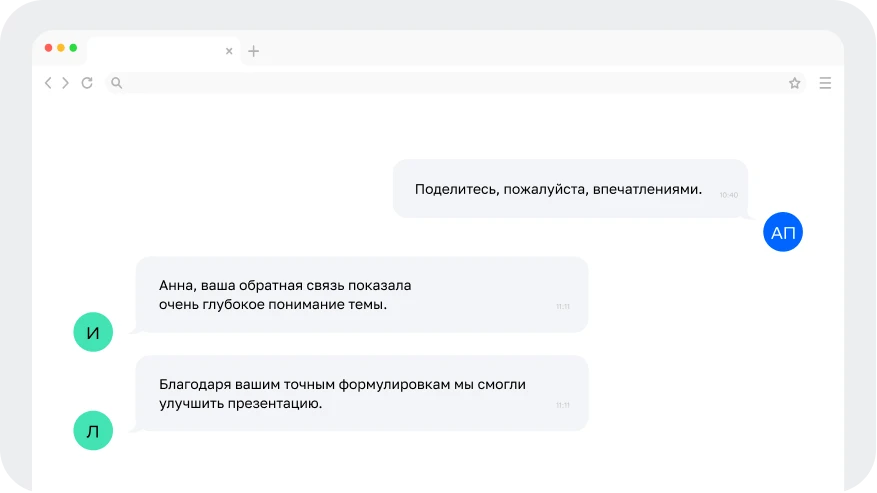The height and width of the screenshot is (493, 877).
Task: Open the browser hamburger menu
Action: [x=825, y=83]
